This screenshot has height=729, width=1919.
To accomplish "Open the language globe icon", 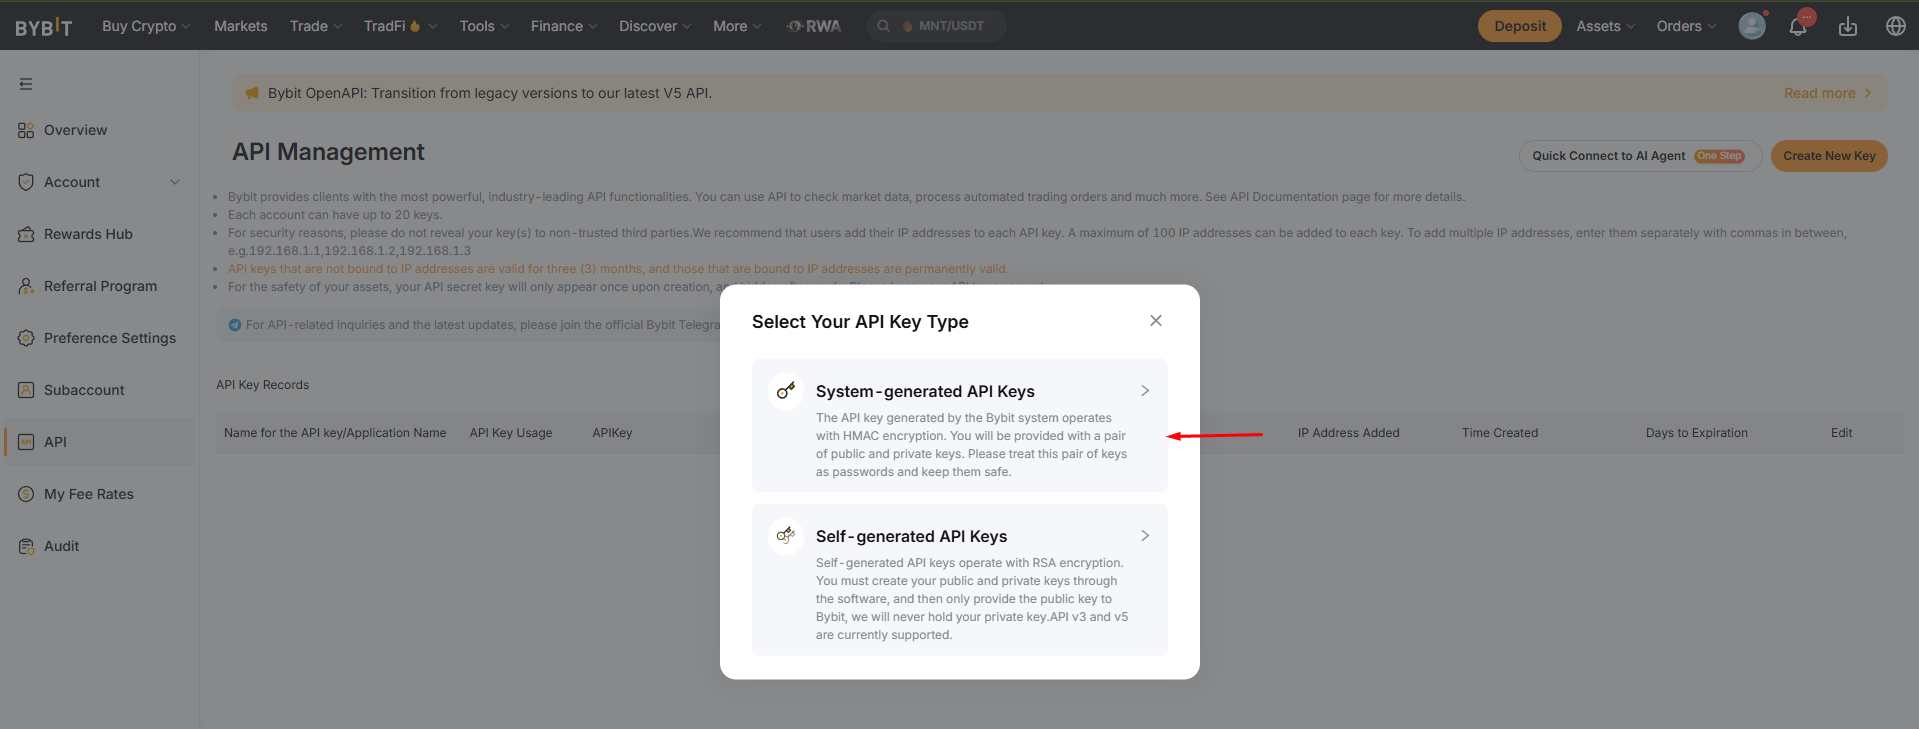I will [x=1896, y=26].
